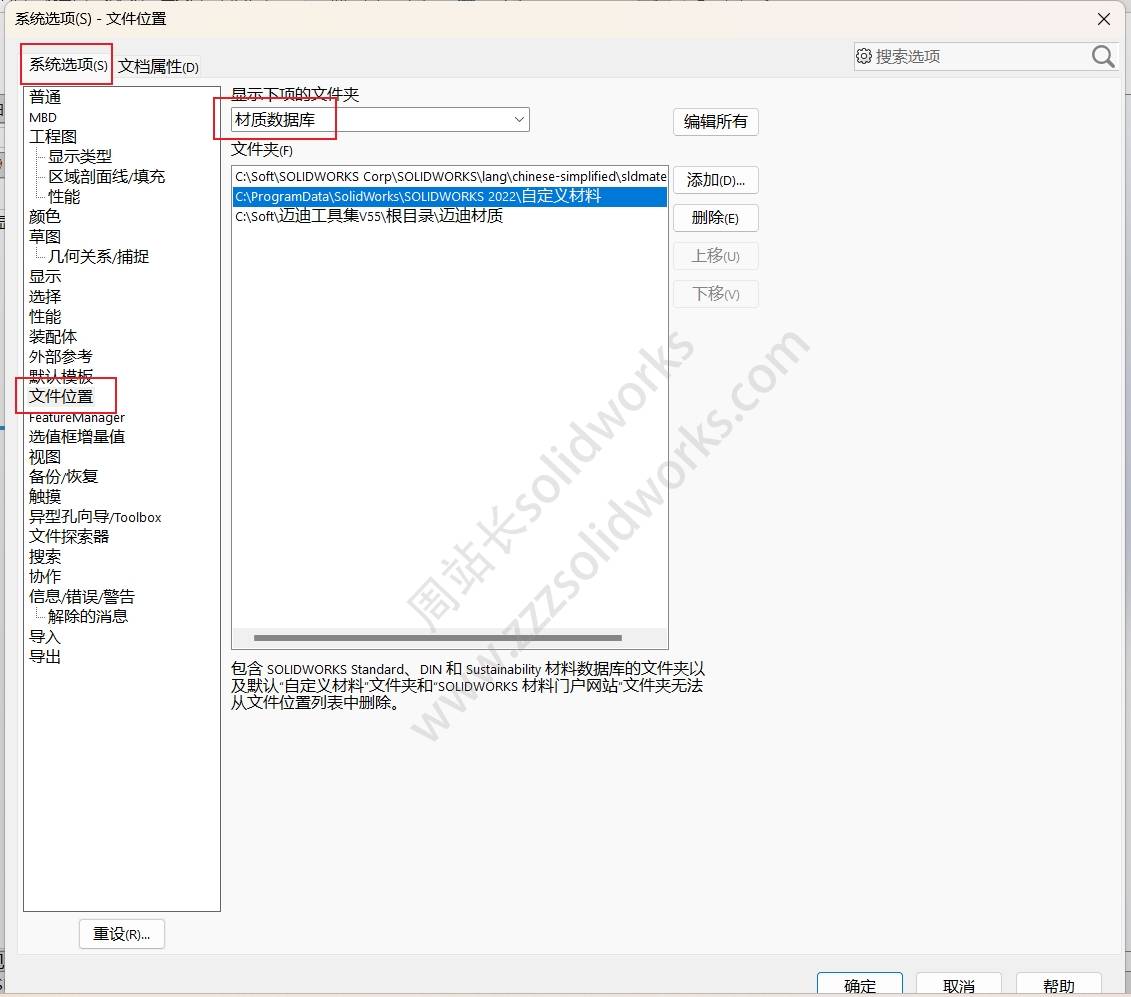Image resolution: width=1131 pixels, height=997 pixels.
Task: Switch to the 文档属性 tab
Action: [x=158, y=67]
